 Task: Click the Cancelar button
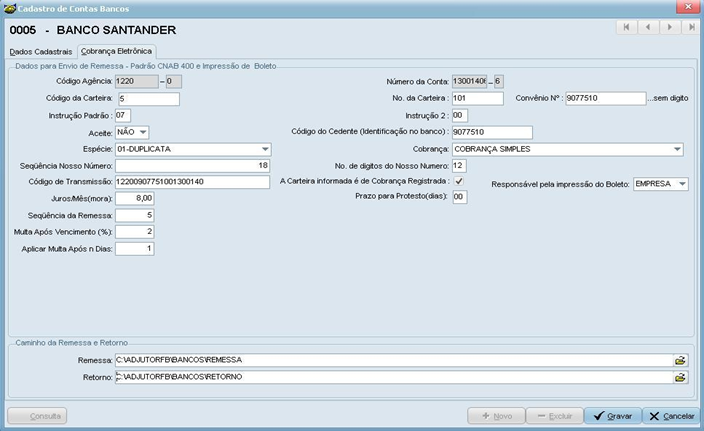tap(672, 416)
